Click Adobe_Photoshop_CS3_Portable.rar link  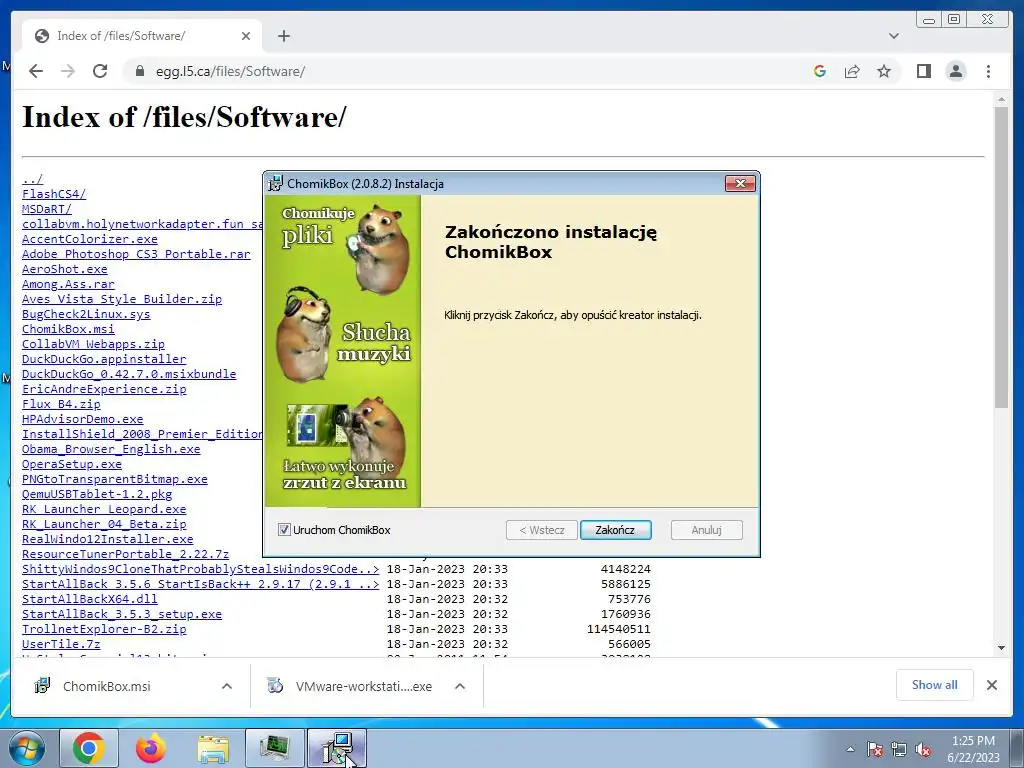(x=136, y=254)
